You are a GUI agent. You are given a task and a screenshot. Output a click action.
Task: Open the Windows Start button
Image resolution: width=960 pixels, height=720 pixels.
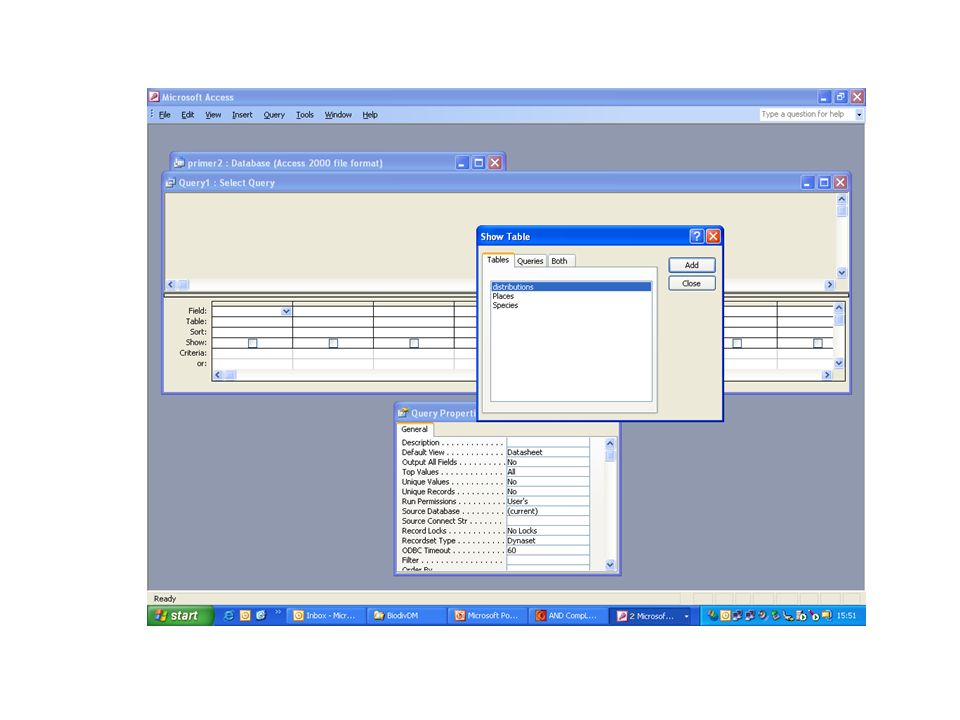tap(181, 615)
